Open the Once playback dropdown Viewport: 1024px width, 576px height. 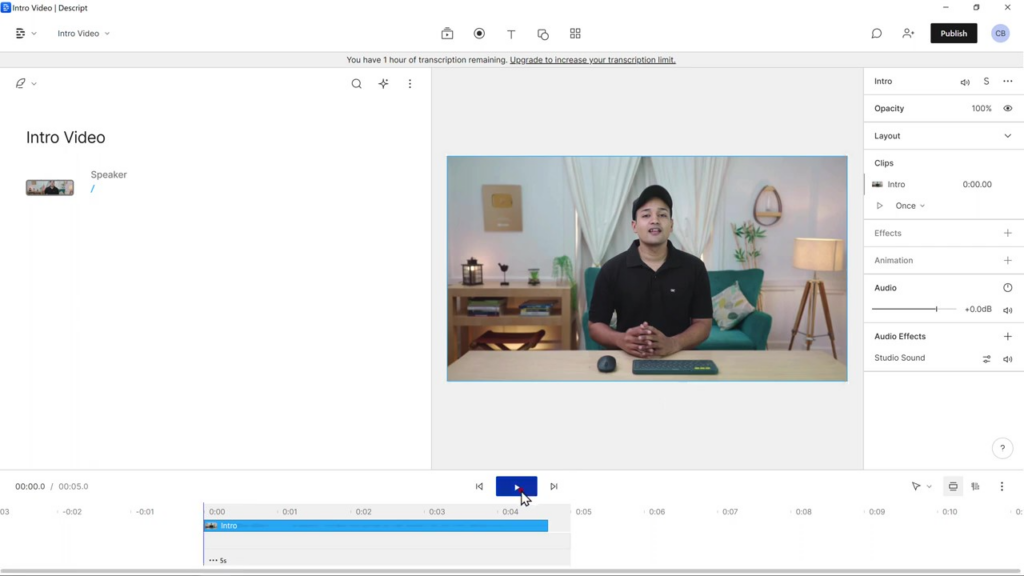(x=910, y=206)
